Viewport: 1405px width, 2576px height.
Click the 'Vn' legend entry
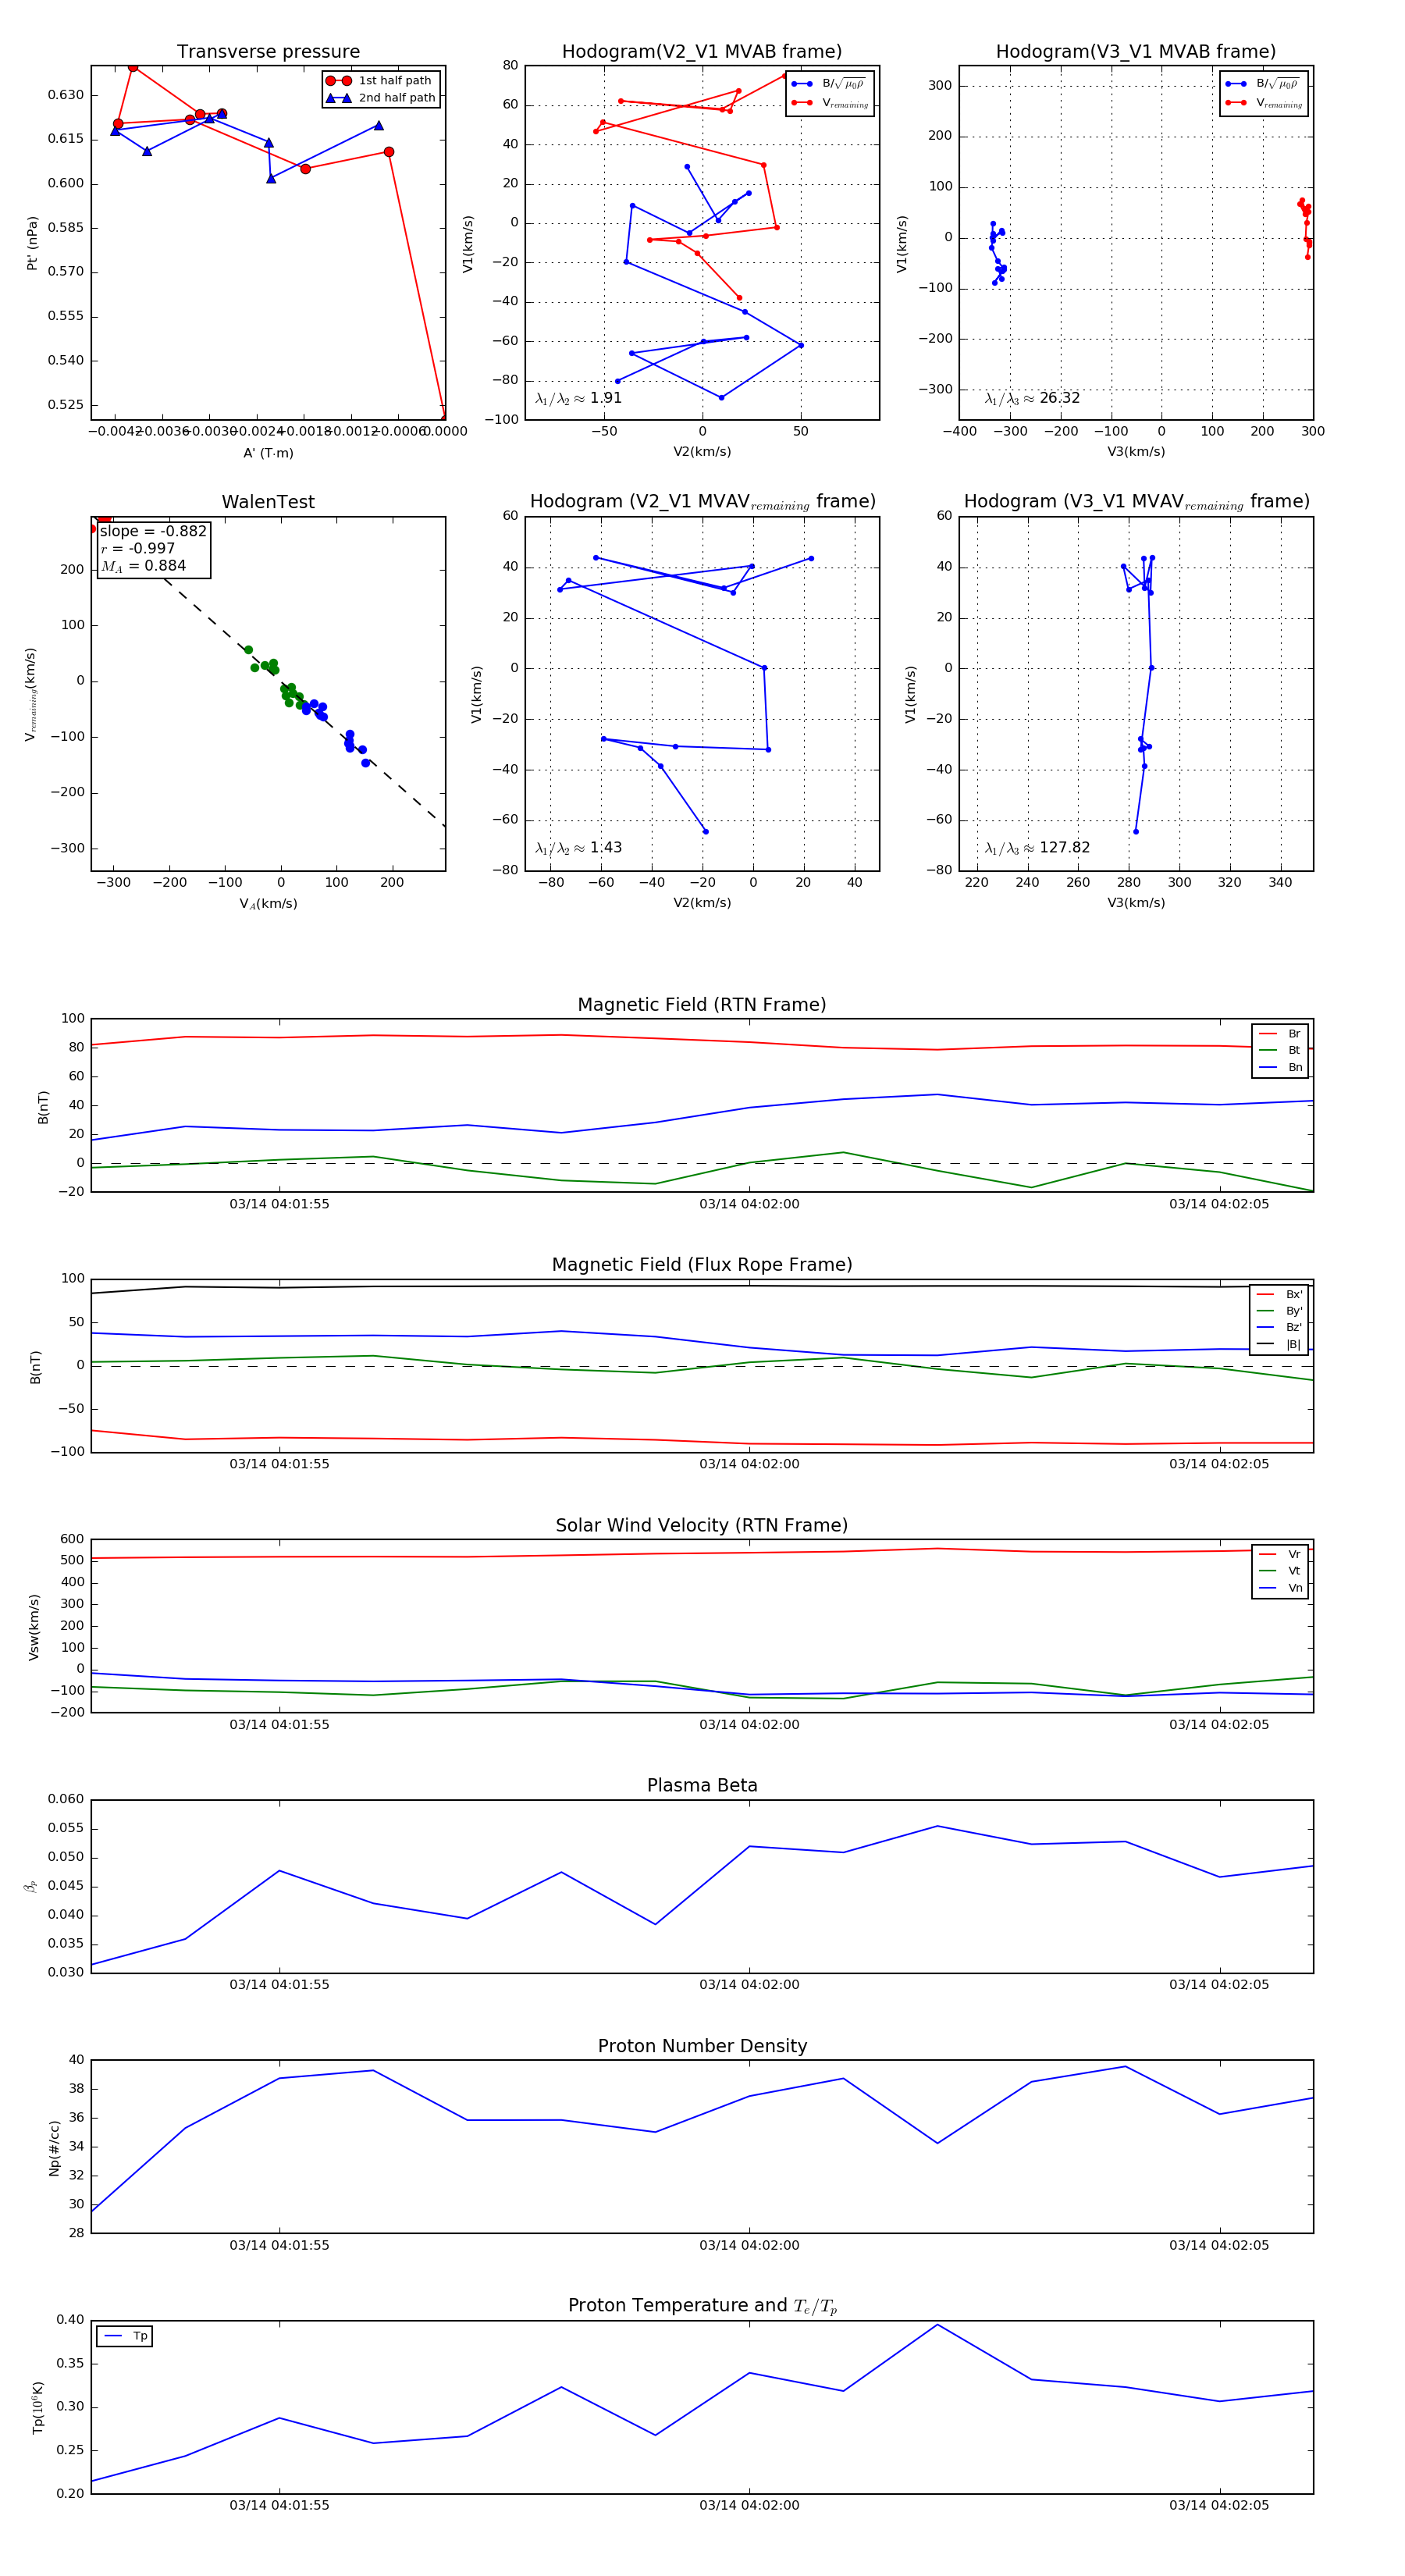point(1280,1588)
